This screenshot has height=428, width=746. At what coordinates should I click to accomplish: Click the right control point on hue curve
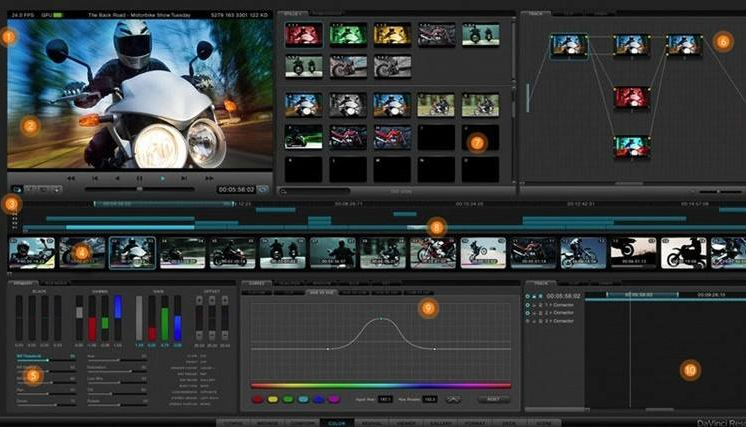[x=434, y=349]
